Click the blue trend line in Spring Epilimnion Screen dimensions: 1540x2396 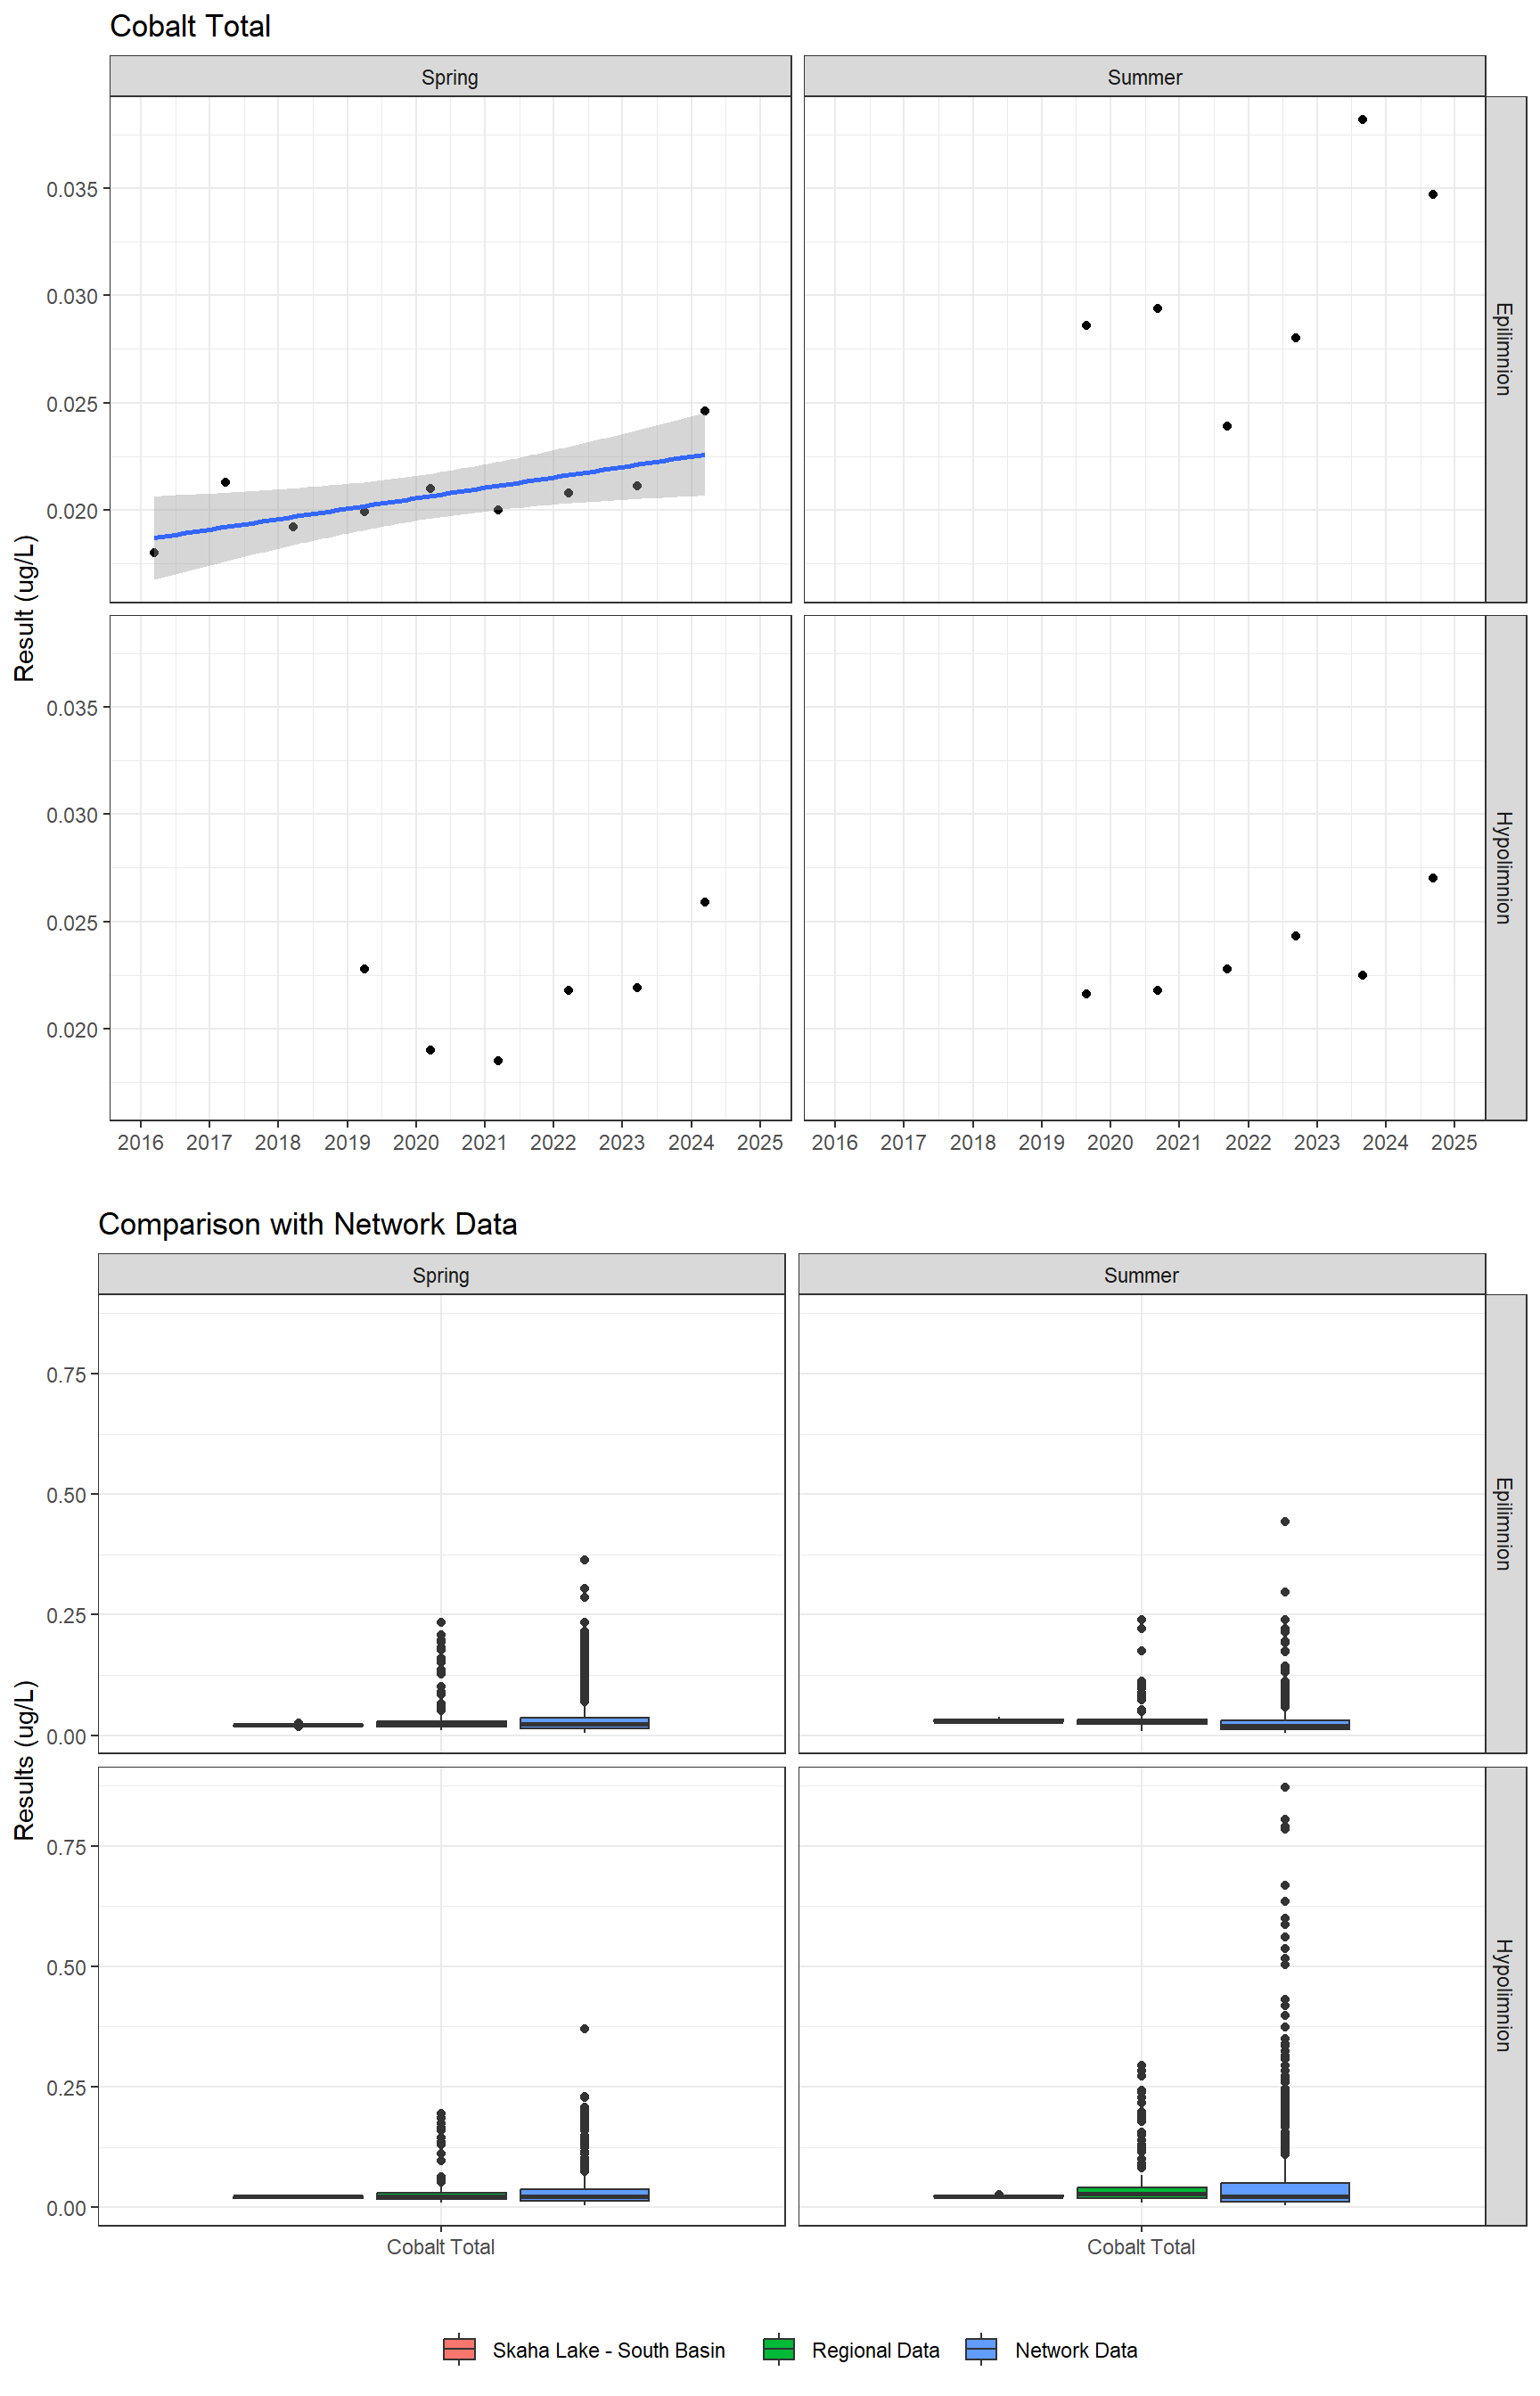[x=430, y=496]
